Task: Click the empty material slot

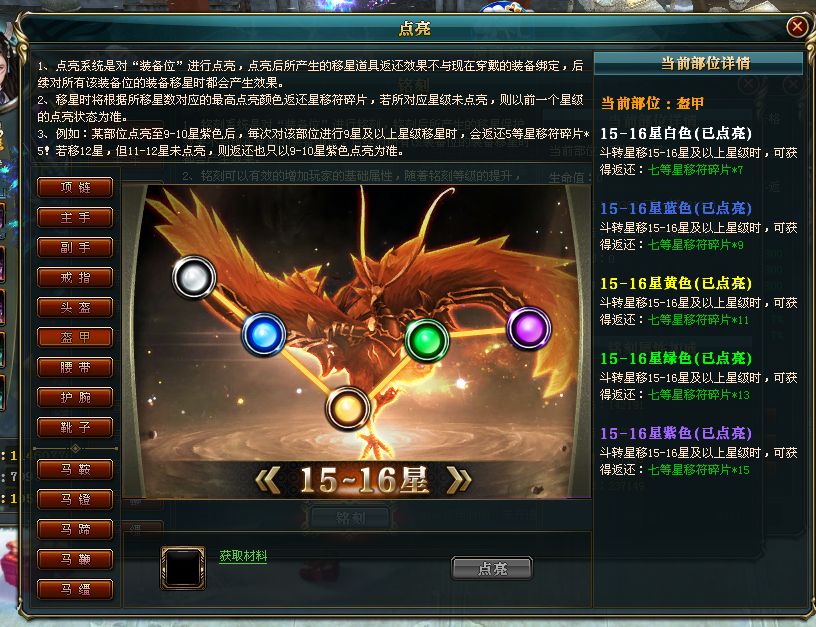Action: tap(183, 568)
